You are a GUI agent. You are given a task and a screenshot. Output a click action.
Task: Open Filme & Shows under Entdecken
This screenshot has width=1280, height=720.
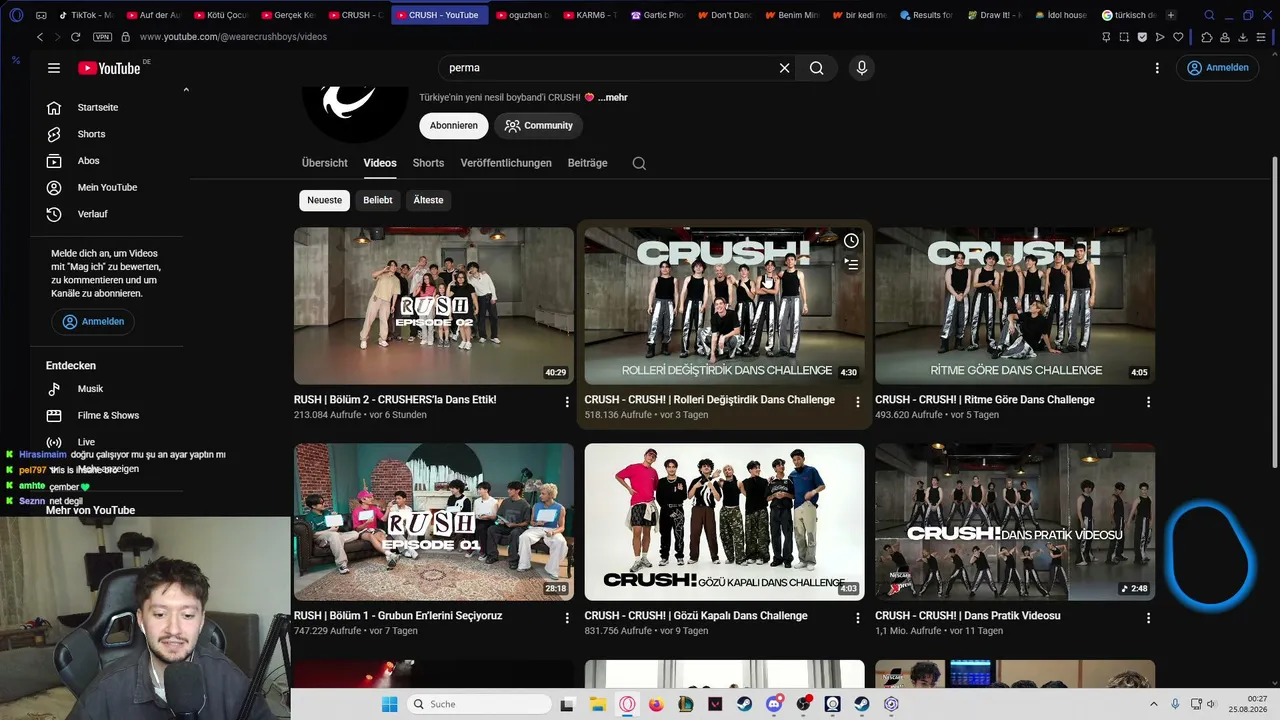pos(108,415)
